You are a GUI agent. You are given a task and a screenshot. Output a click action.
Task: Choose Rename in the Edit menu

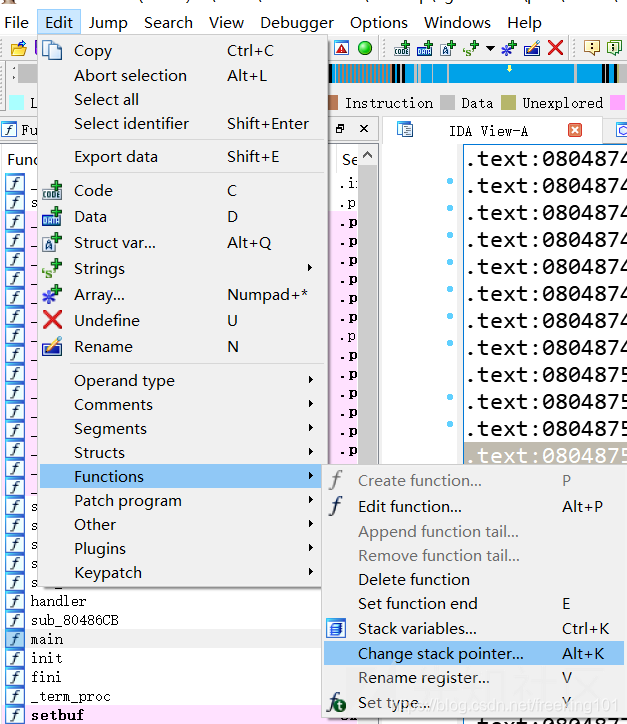click(182, 346)
